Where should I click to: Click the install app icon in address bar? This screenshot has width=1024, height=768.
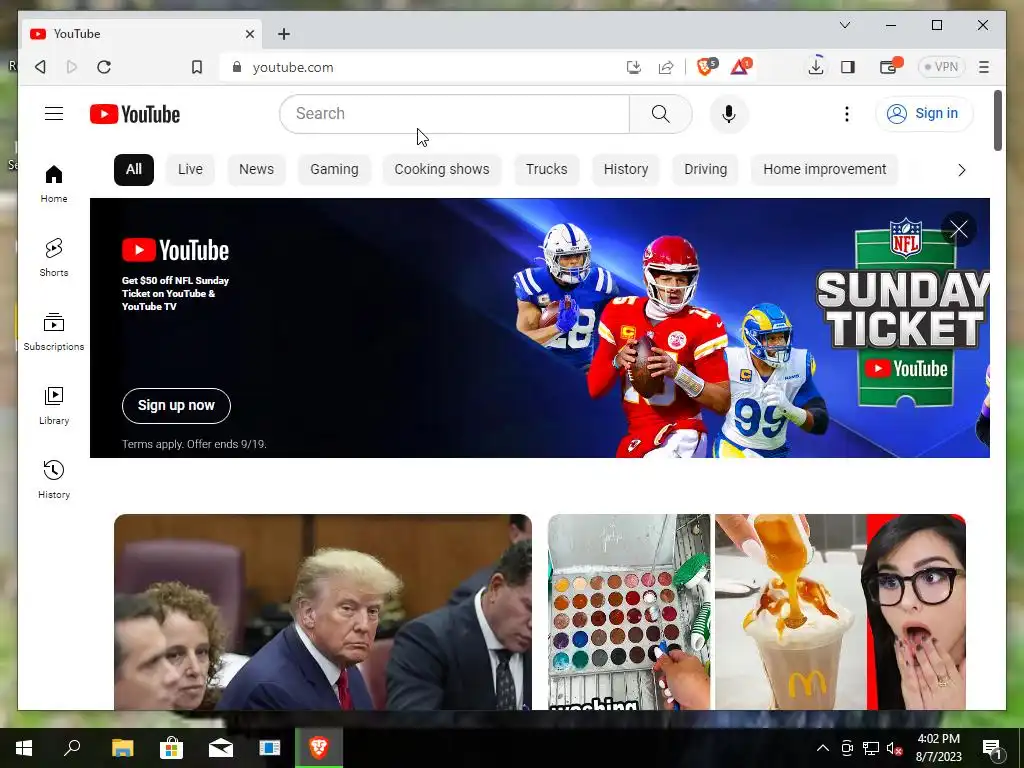point(633,67)
